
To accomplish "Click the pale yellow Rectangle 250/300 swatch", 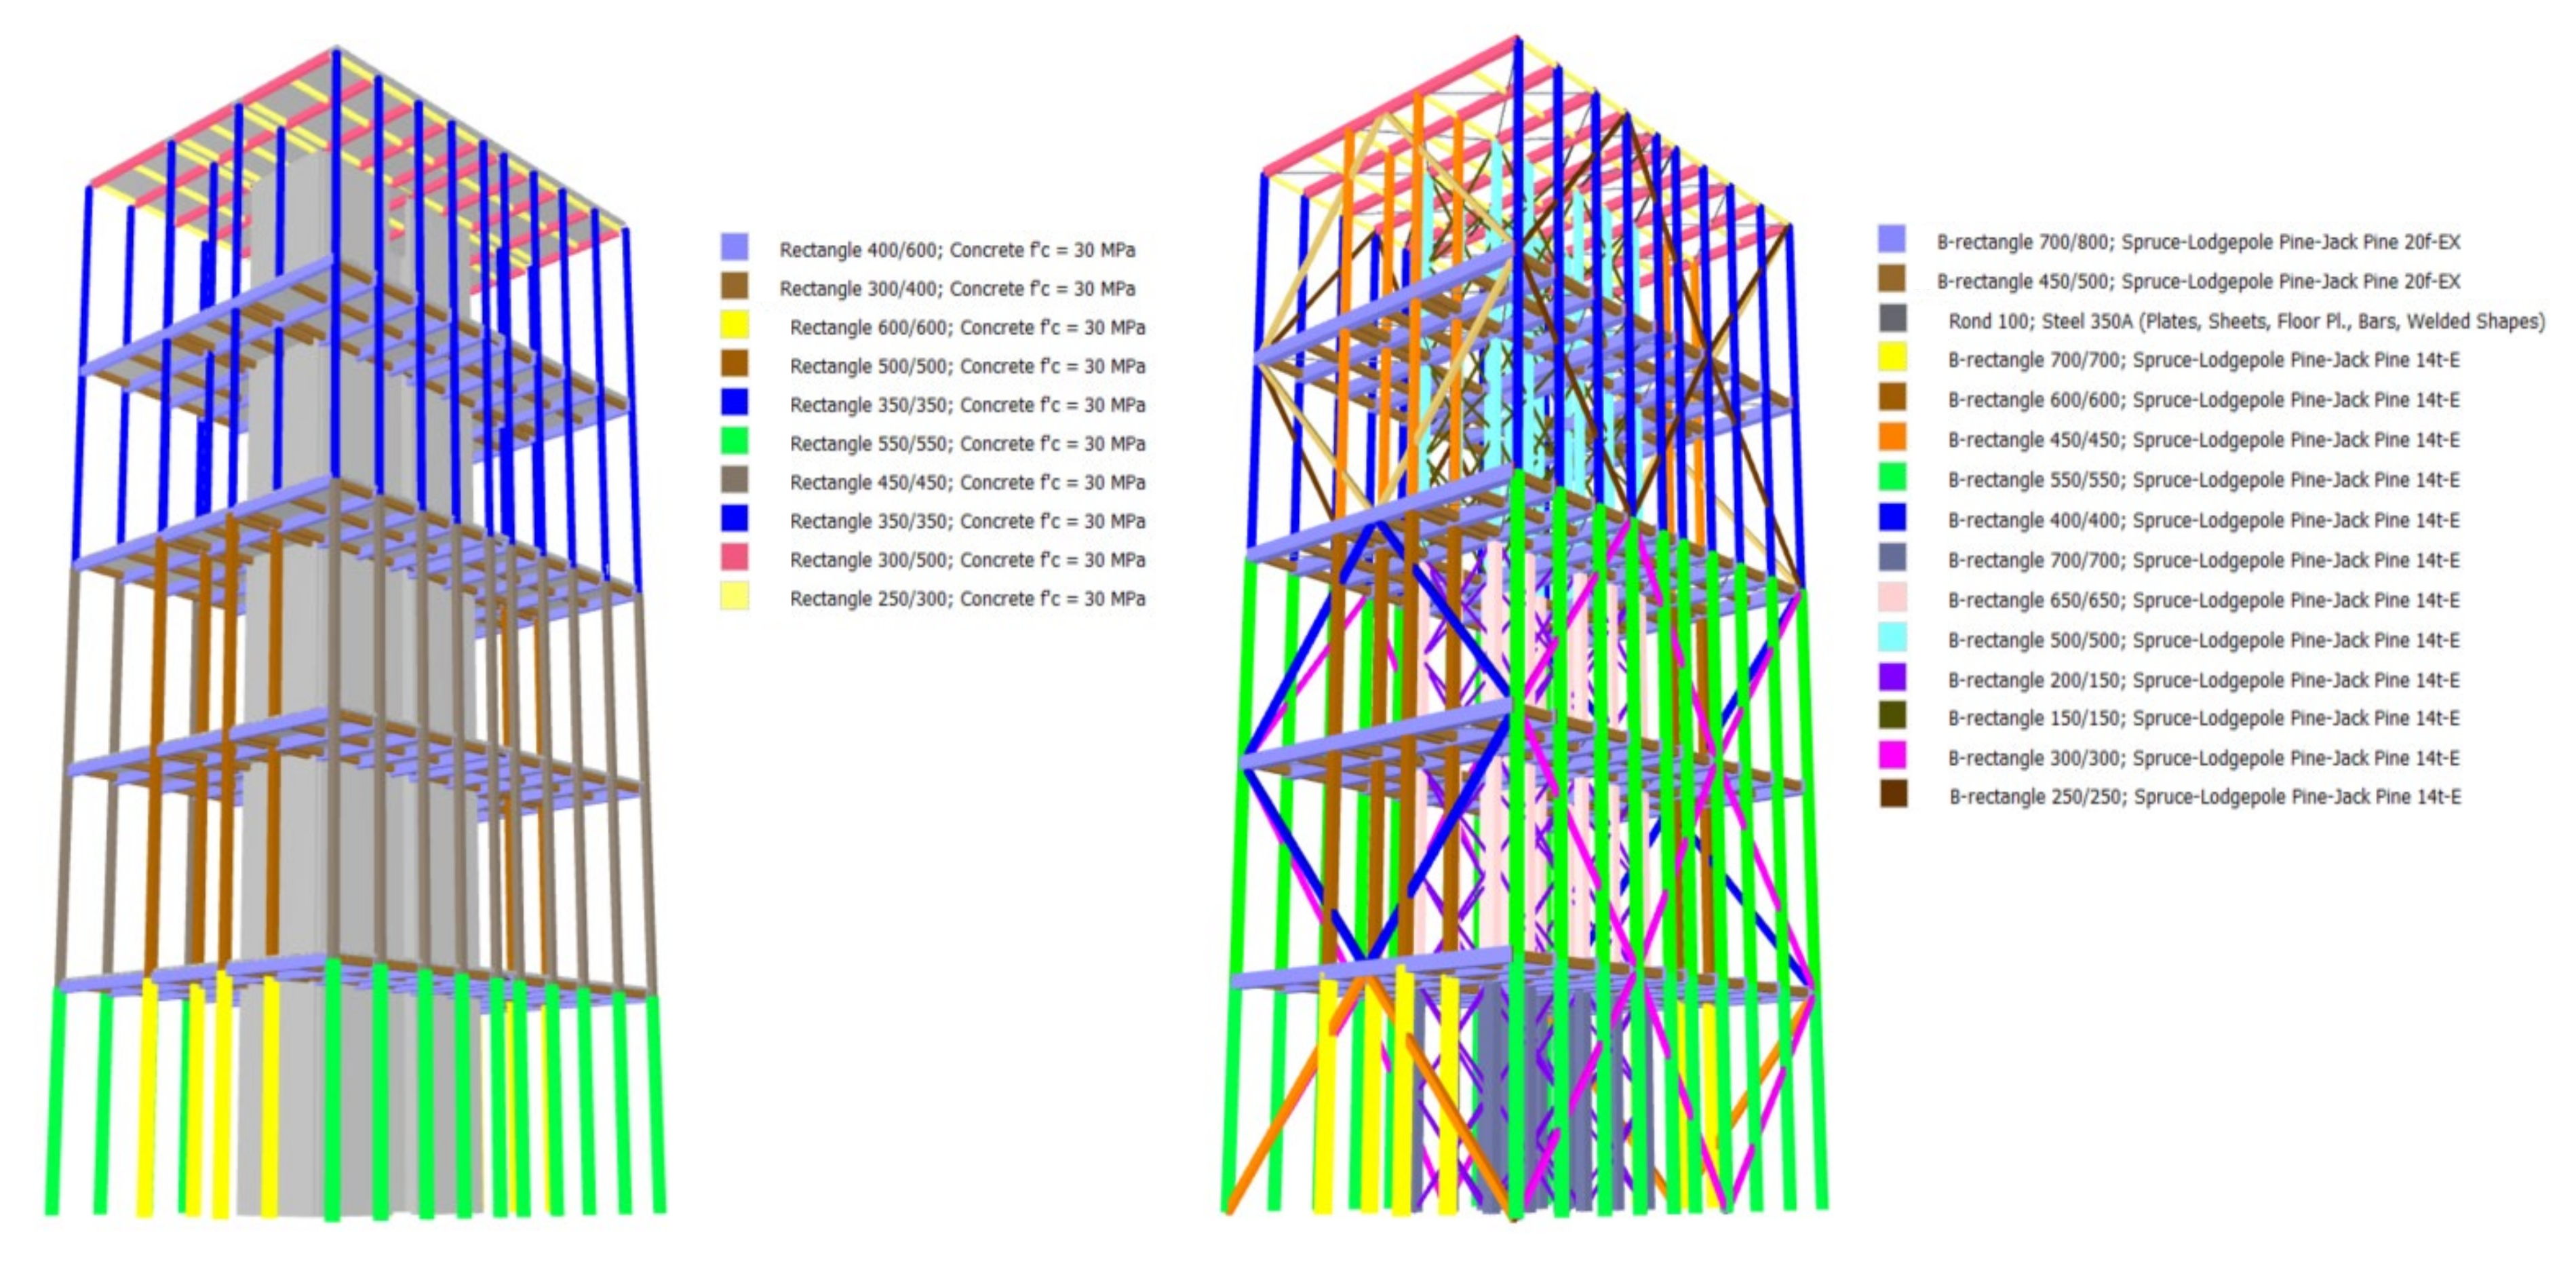I will coord(734,596).
